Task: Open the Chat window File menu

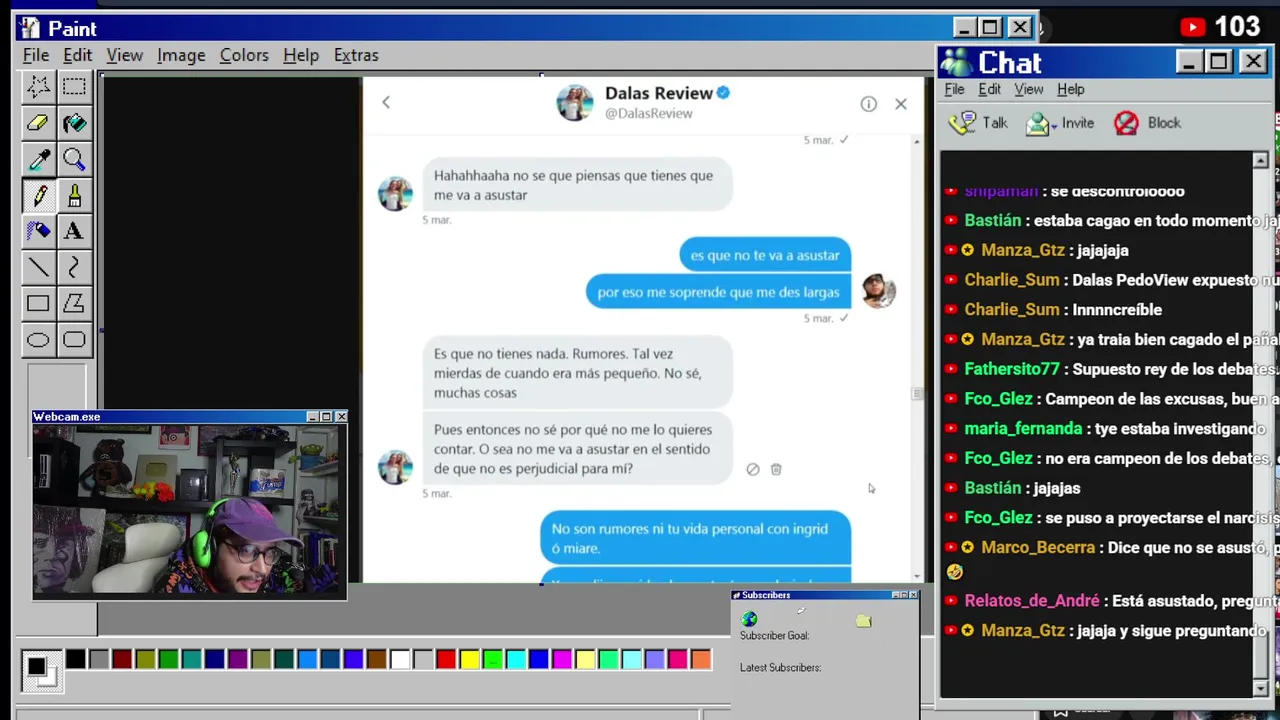Action: (x=954, y=89)
